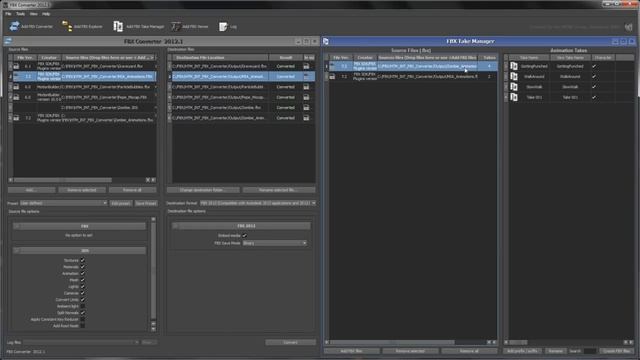Viewport: 640px width, 360px height.
Task: Open the Add FBX Viewer tool
Action: [190, 27]
